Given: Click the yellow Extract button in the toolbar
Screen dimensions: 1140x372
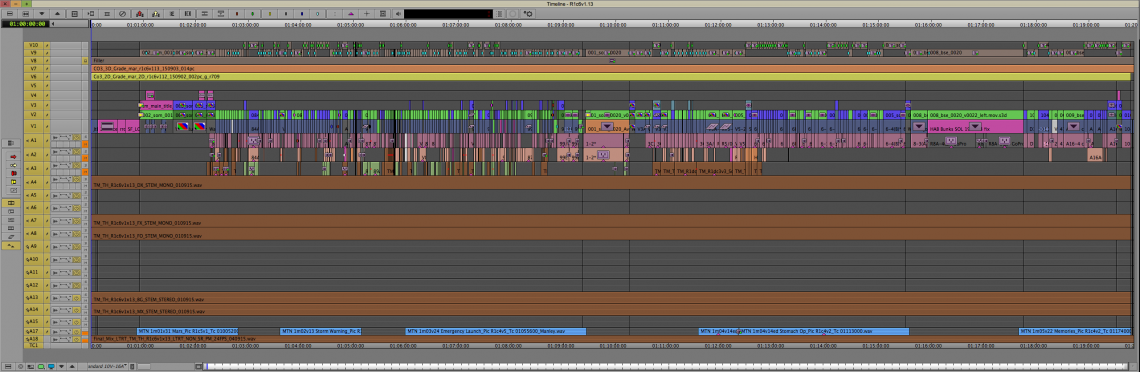Looking at the screenshot, I should pos(156,14).
